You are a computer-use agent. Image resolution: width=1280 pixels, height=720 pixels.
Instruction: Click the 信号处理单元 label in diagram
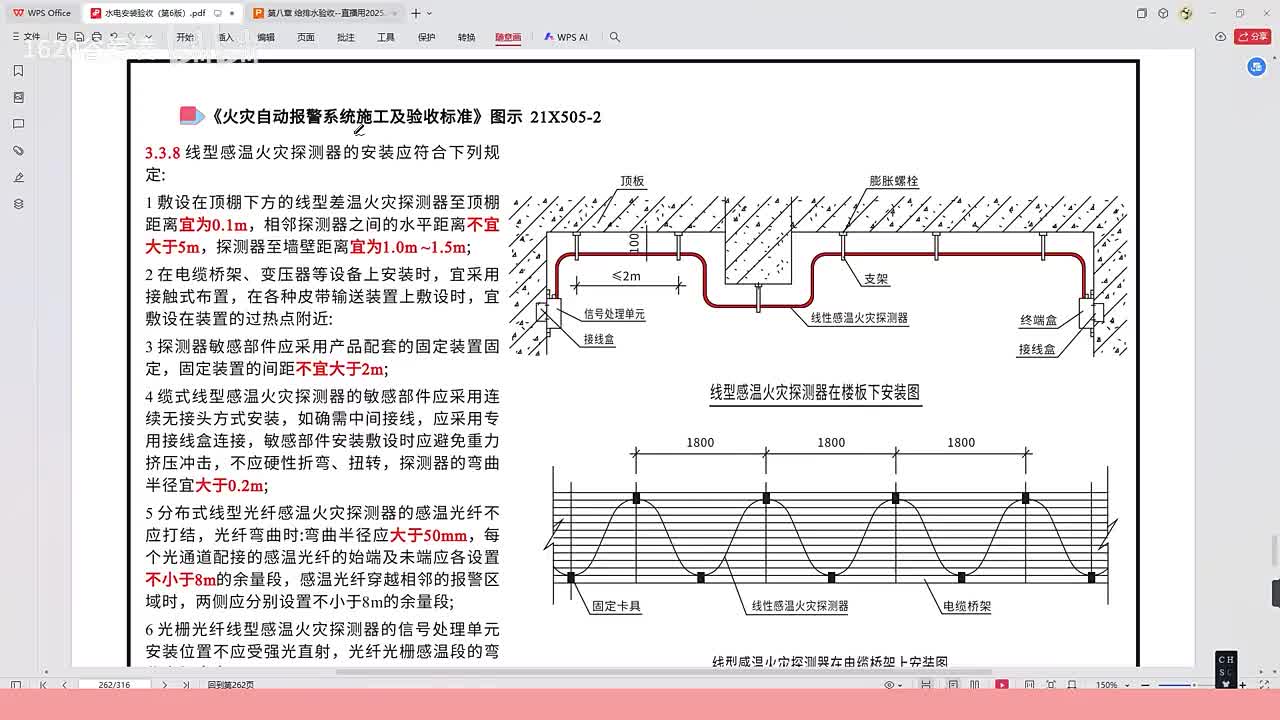pyautogui.click(x=614, y=314)
